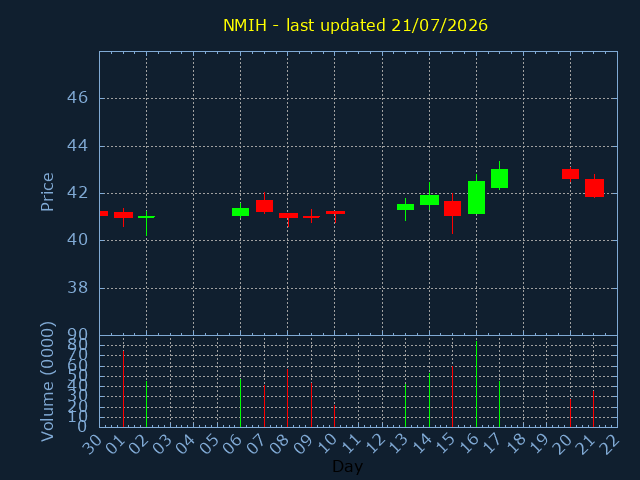
Task: Click the 38 price tick label
Action: click(78, 288)
